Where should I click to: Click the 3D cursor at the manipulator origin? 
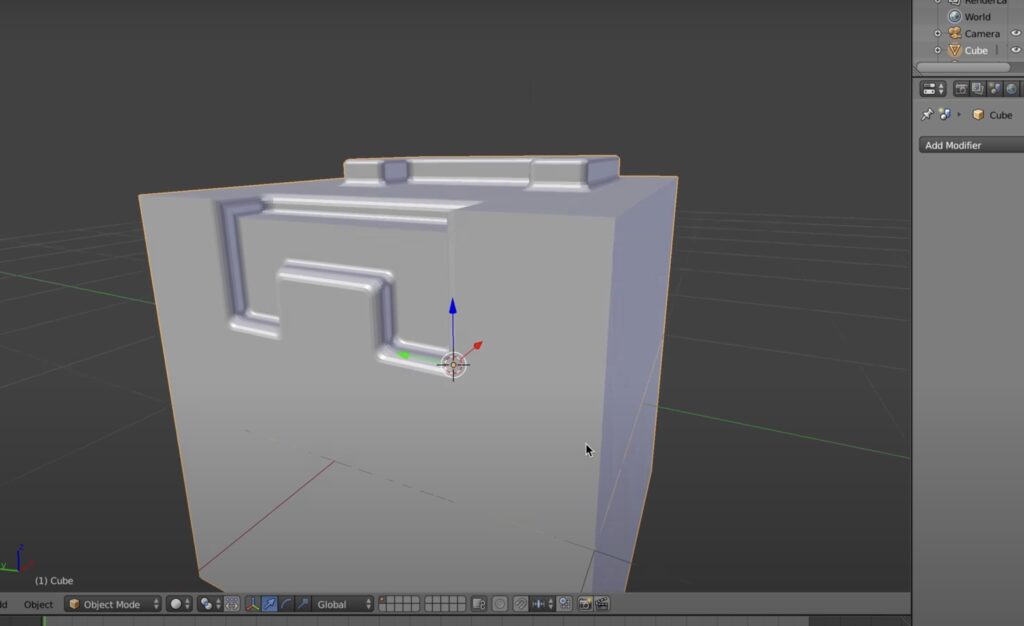[453, 365]
